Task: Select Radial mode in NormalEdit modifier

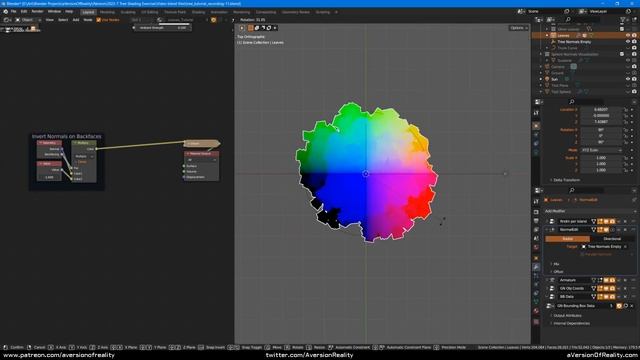Action: tap(567, 239)
